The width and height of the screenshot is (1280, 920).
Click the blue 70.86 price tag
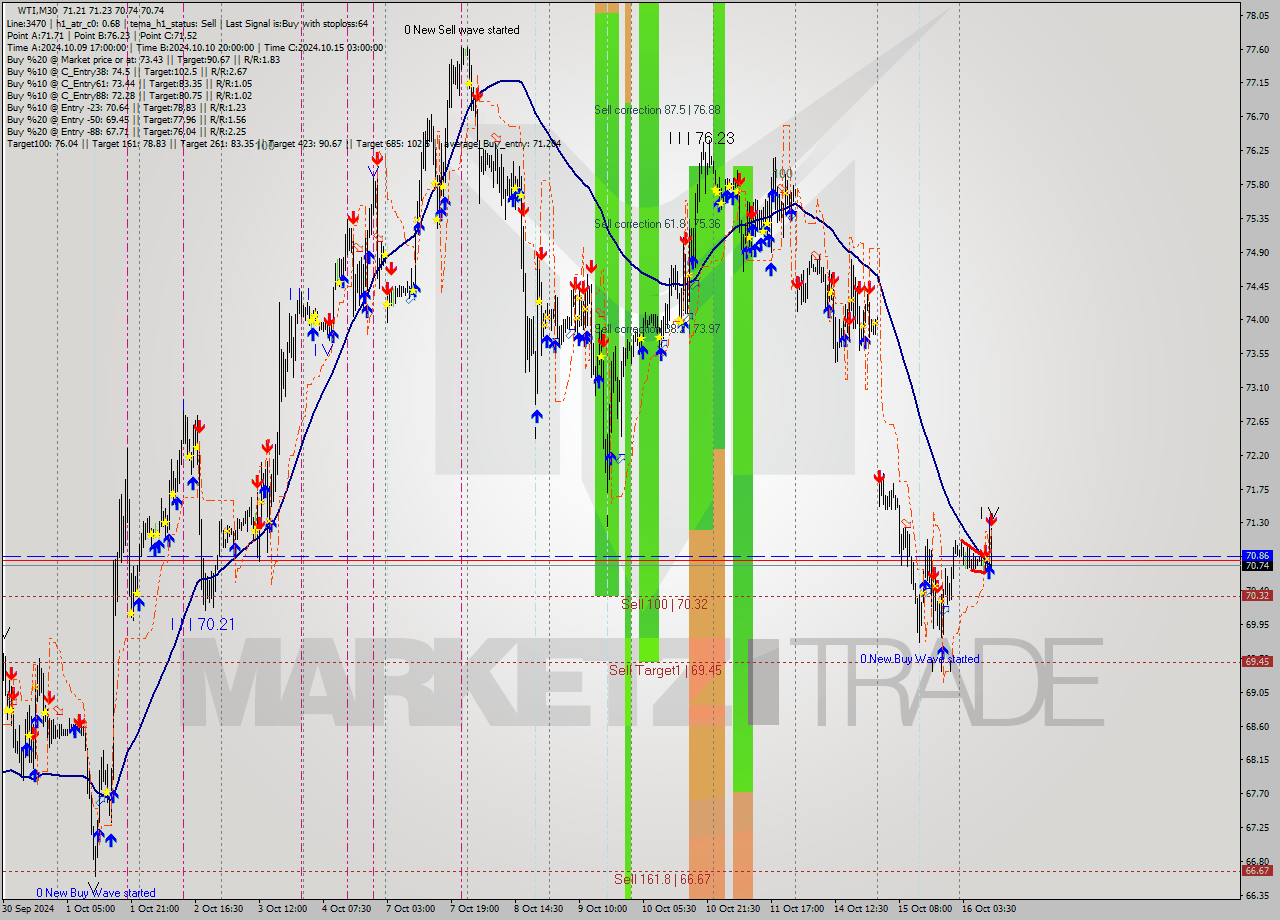pyautogui.click(x=1256, y=555)
